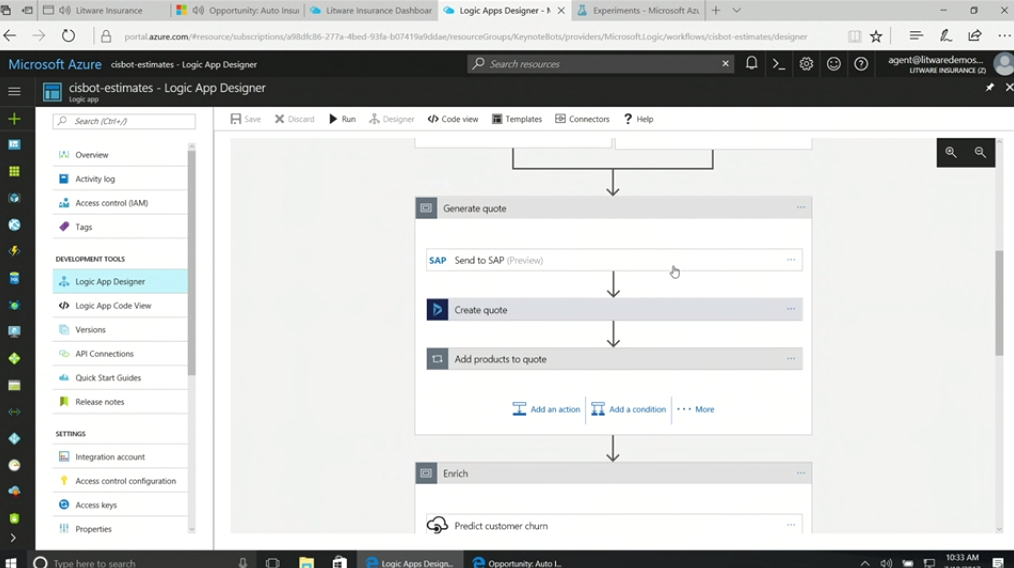
Task: Click the resource menu search box
Action: (124, 121)
